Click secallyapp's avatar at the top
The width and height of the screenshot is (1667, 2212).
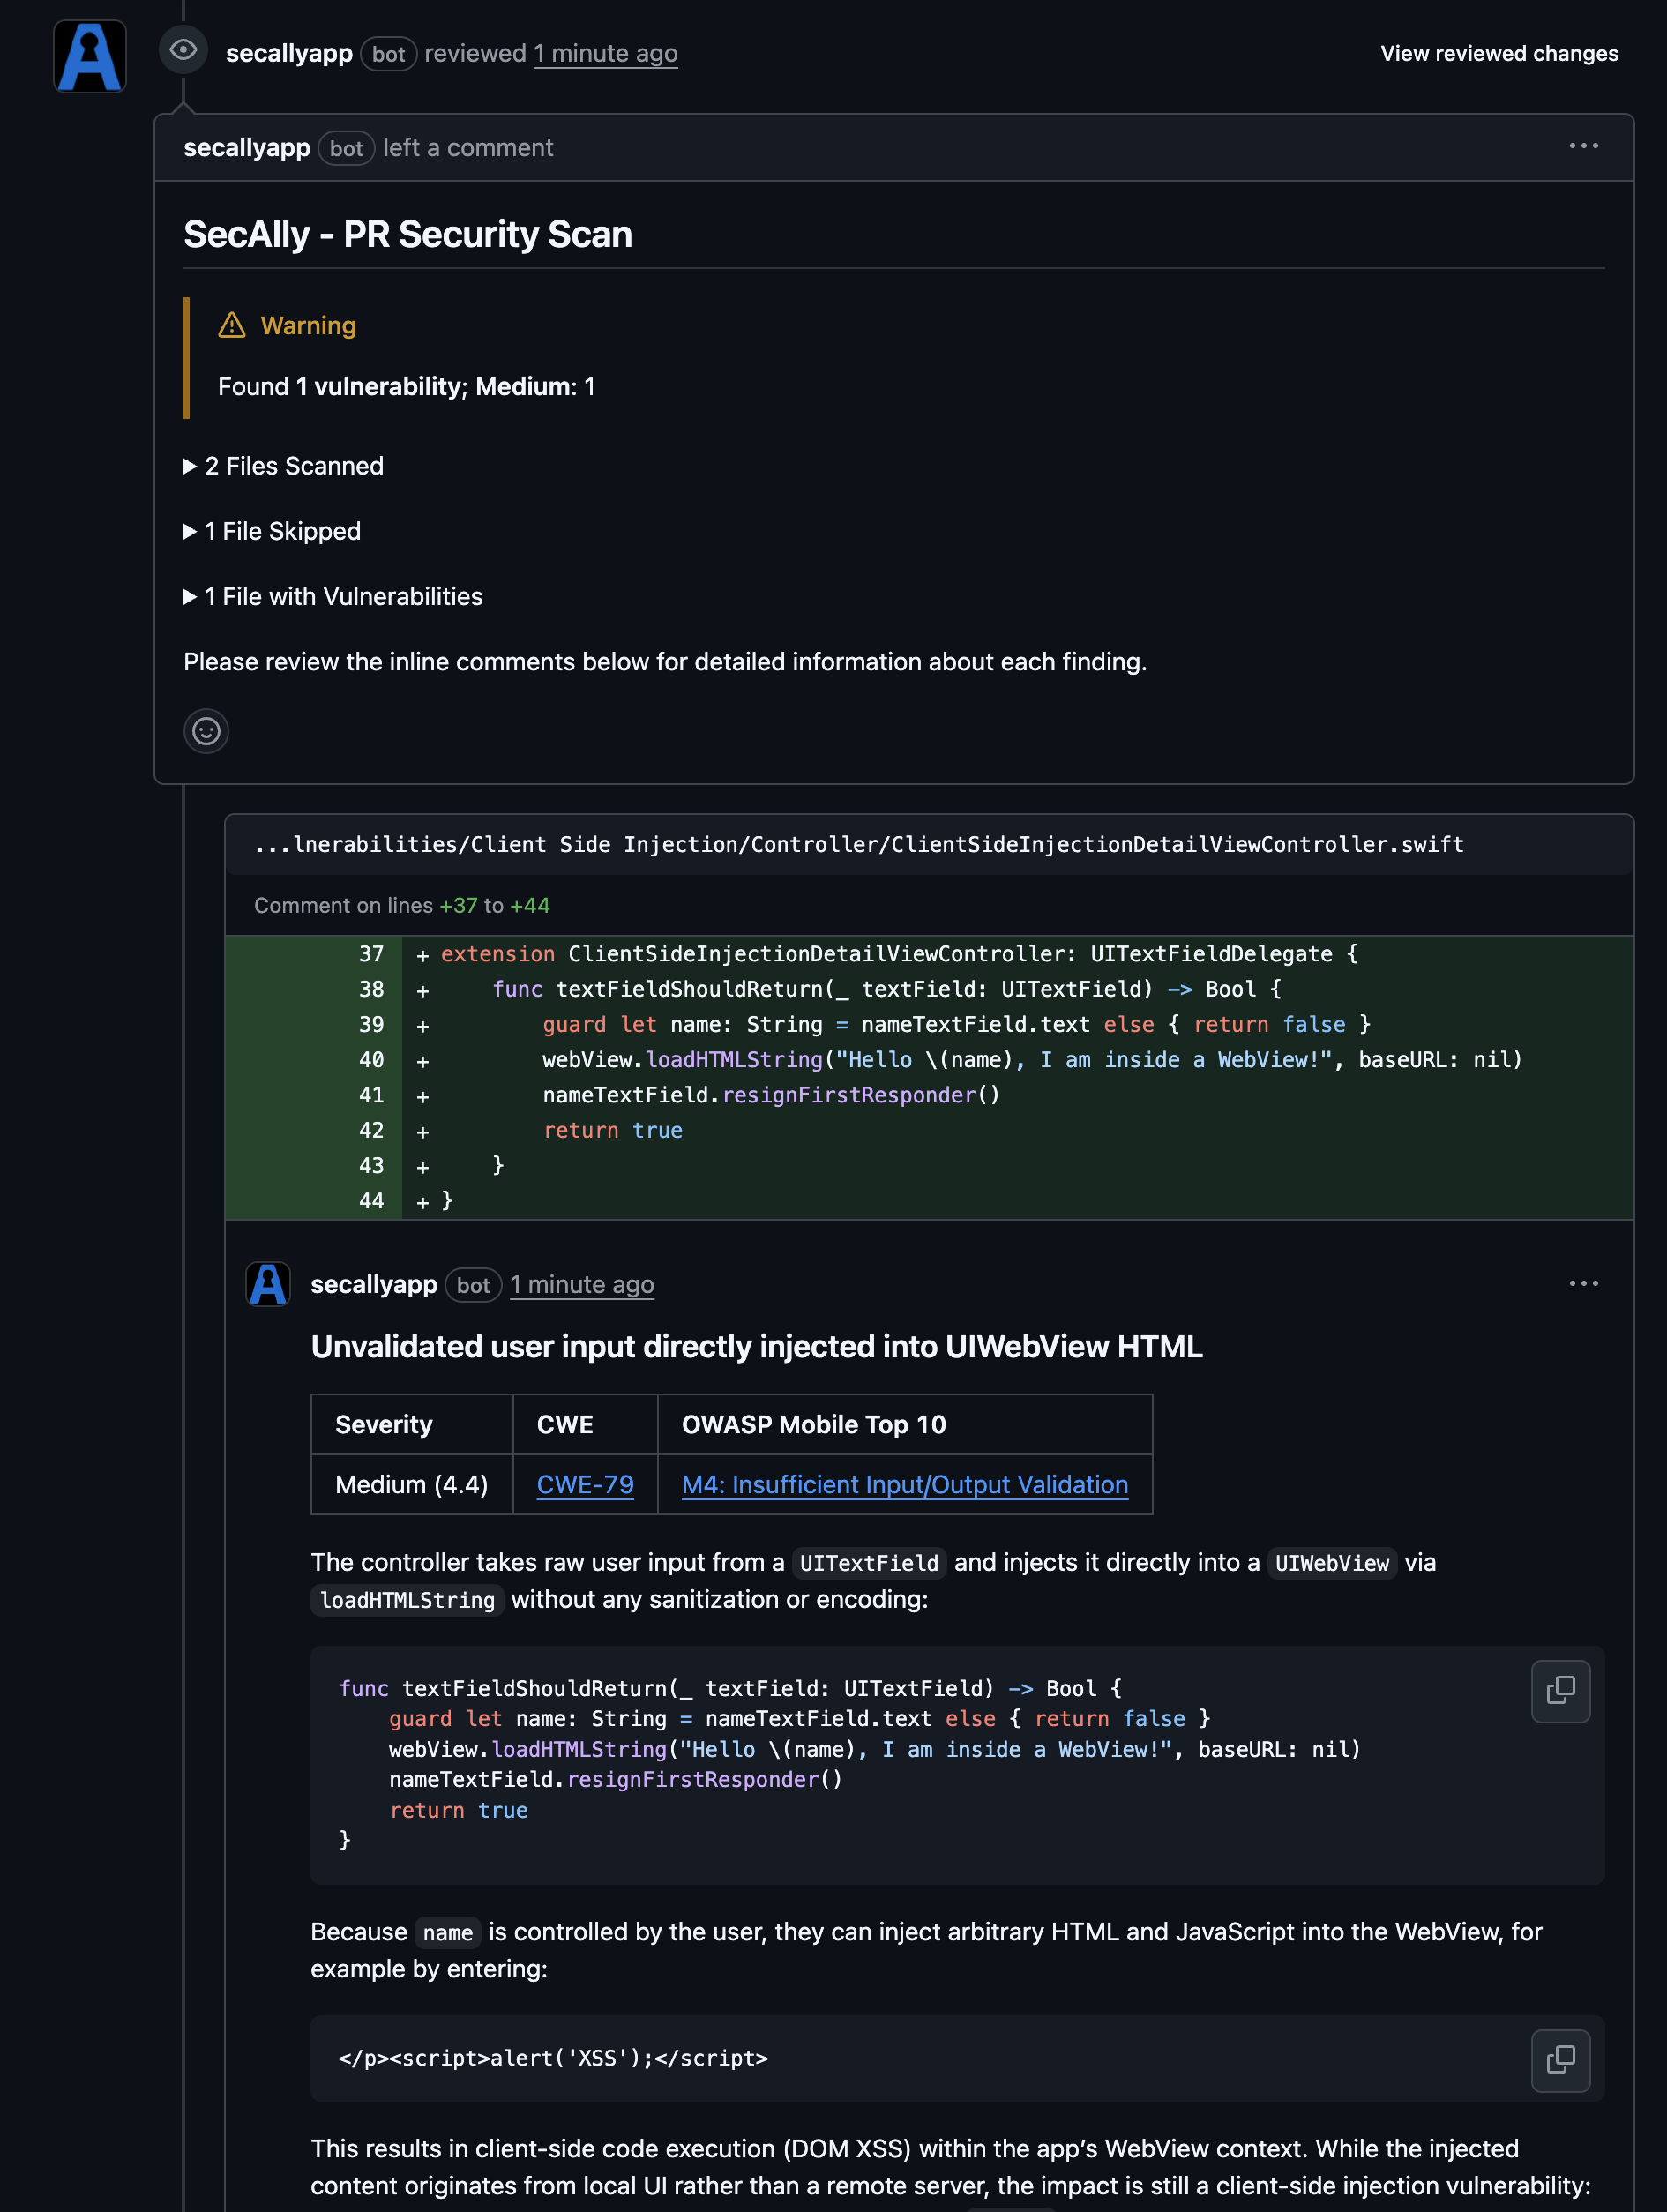pos(88,56)
